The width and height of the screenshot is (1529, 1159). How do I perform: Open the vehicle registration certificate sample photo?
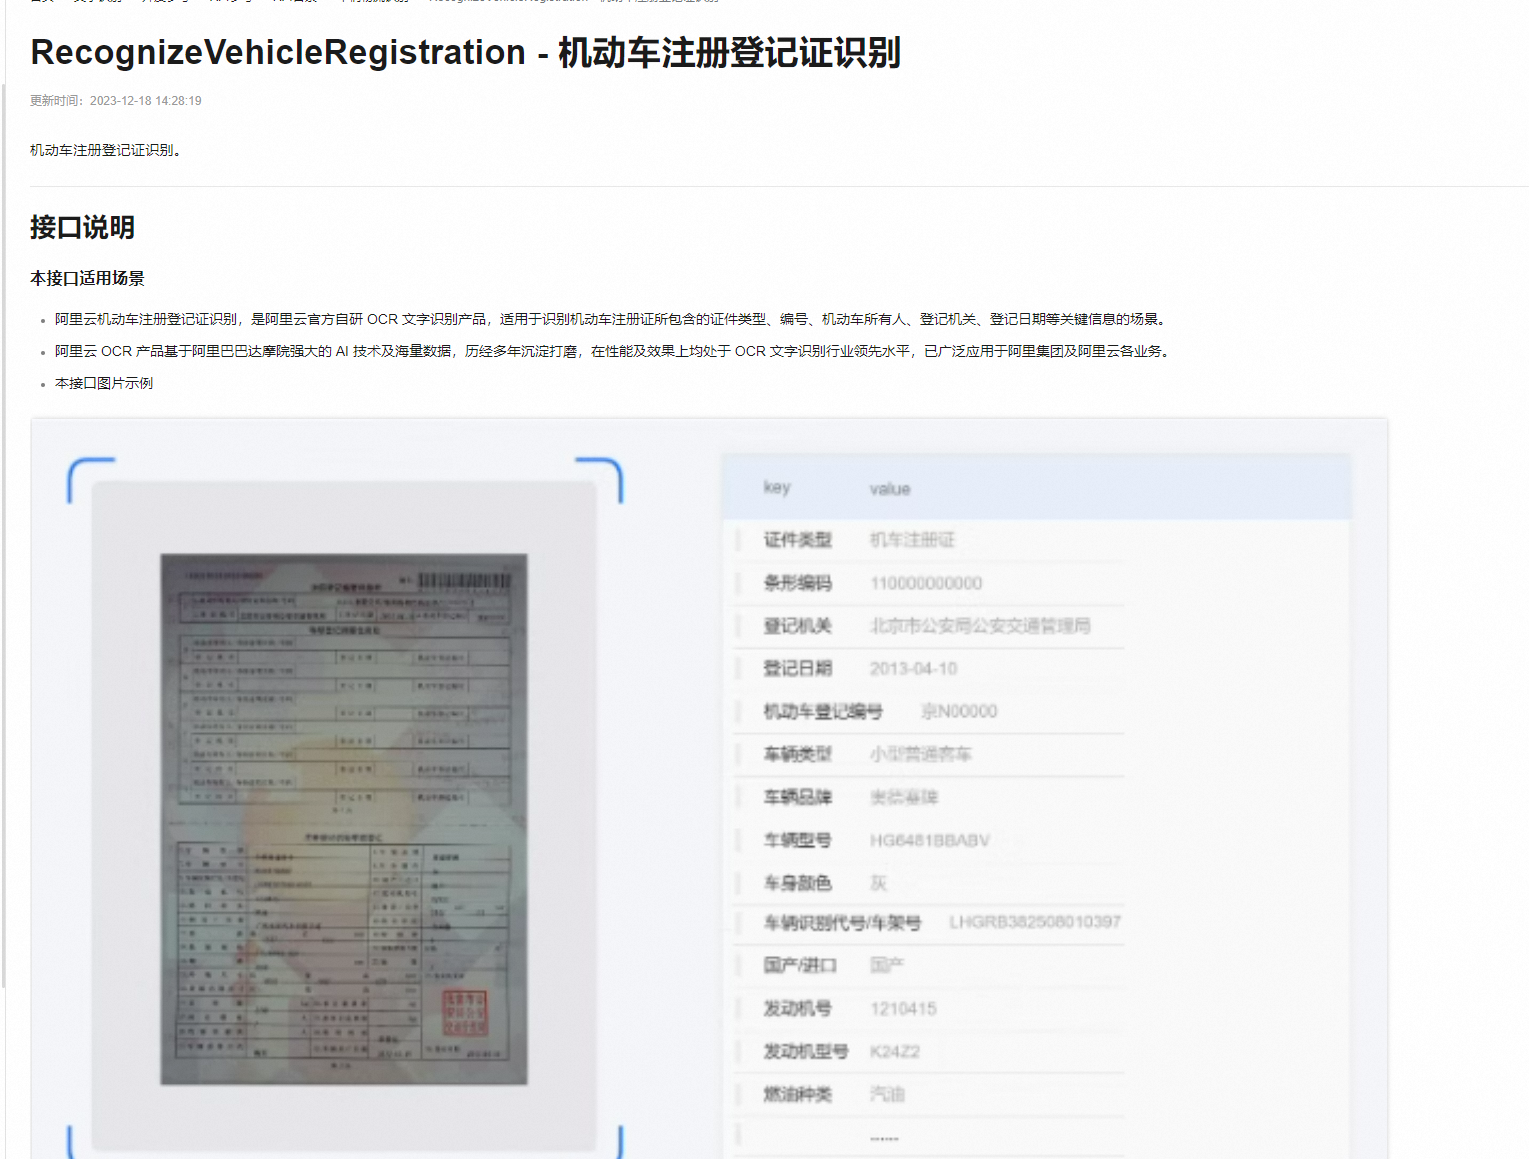(x=344, y=819)
